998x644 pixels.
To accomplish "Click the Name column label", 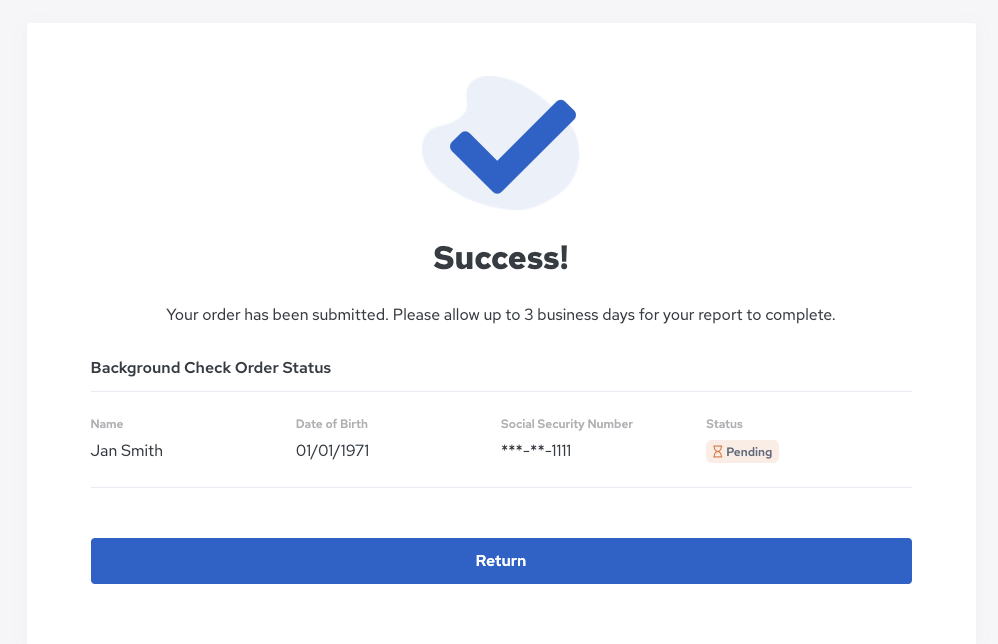I will click(x=107, y=424).
